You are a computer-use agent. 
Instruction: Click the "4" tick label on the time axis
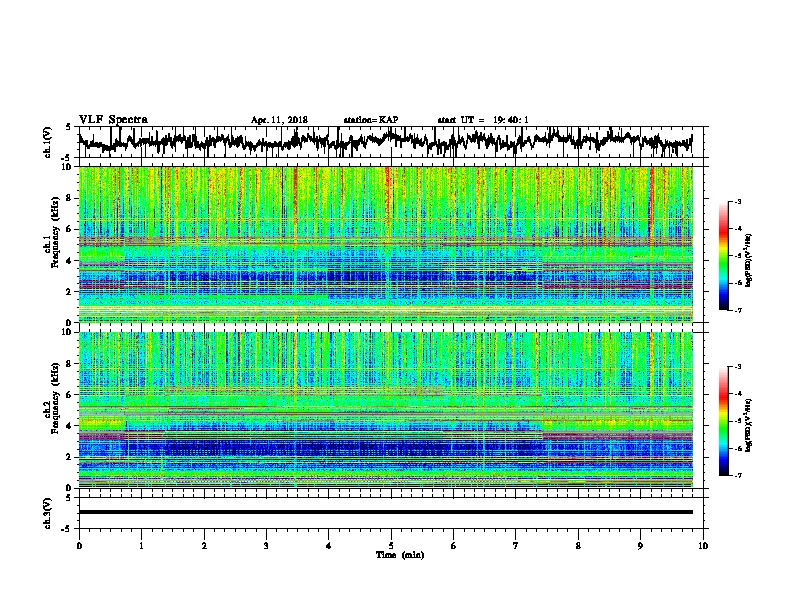[x=329, y=546]
